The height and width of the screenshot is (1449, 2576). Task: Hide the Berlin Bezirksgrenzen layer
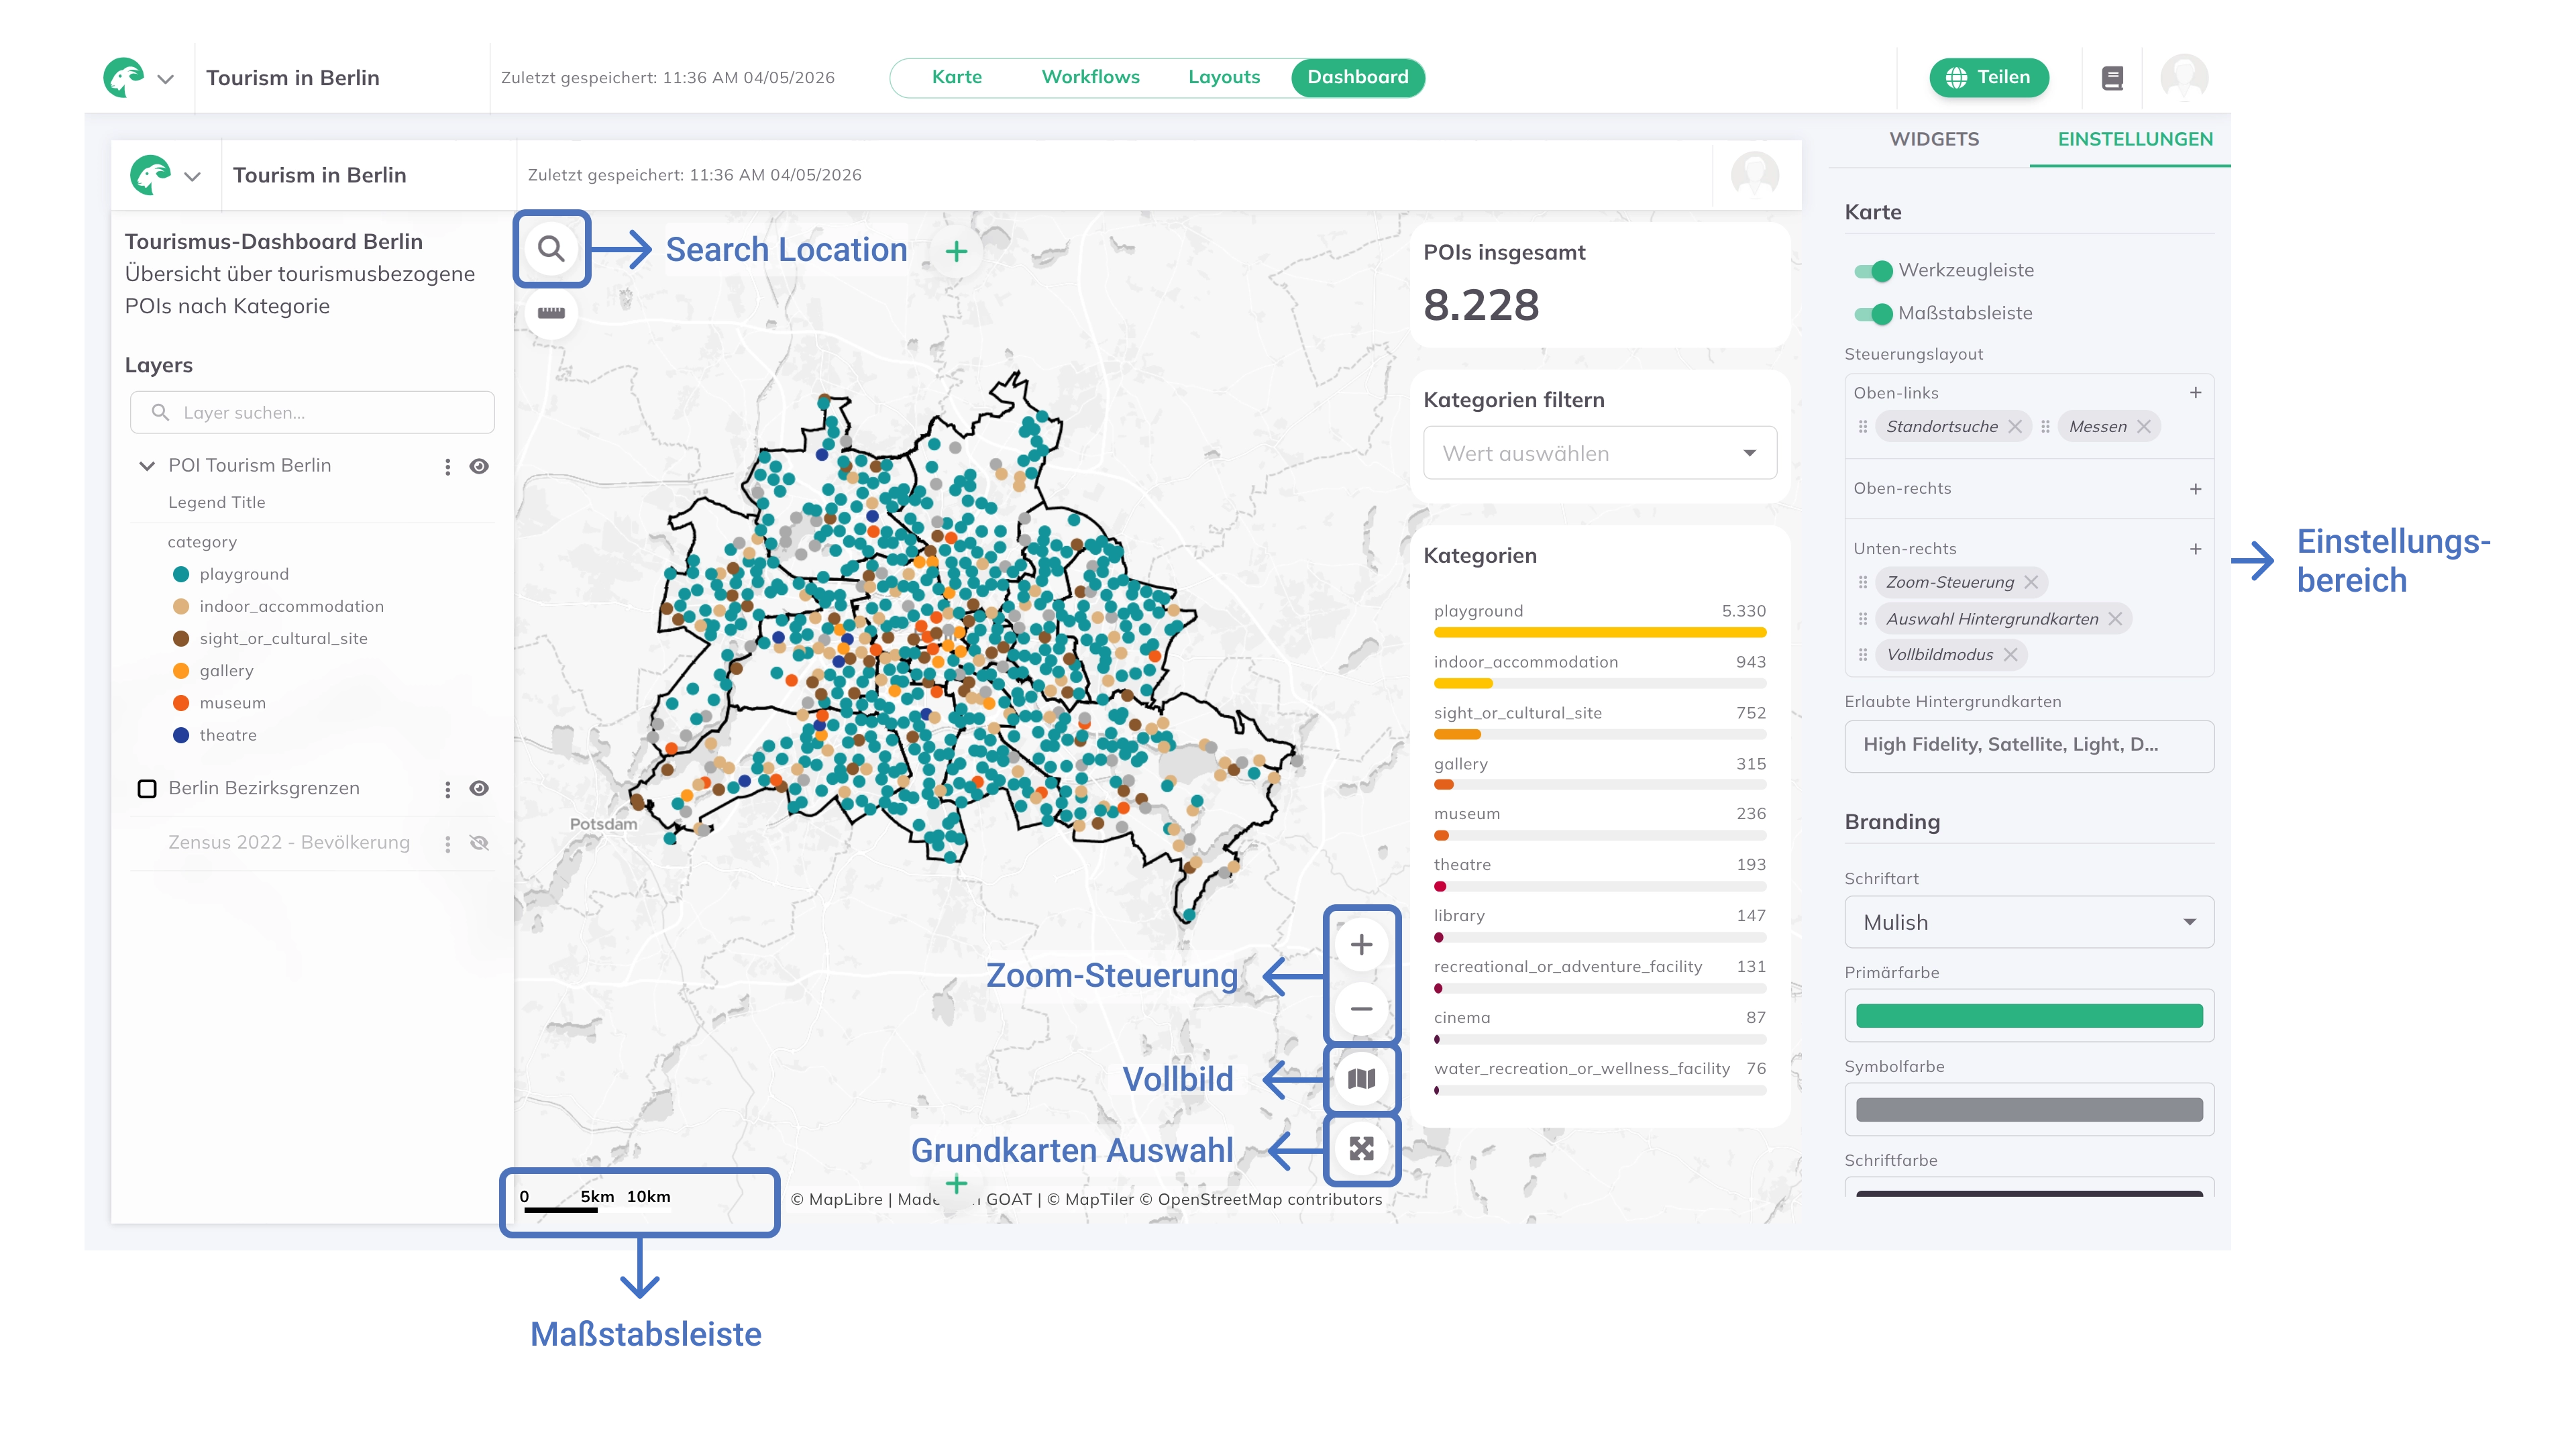(x=479, y=789)
